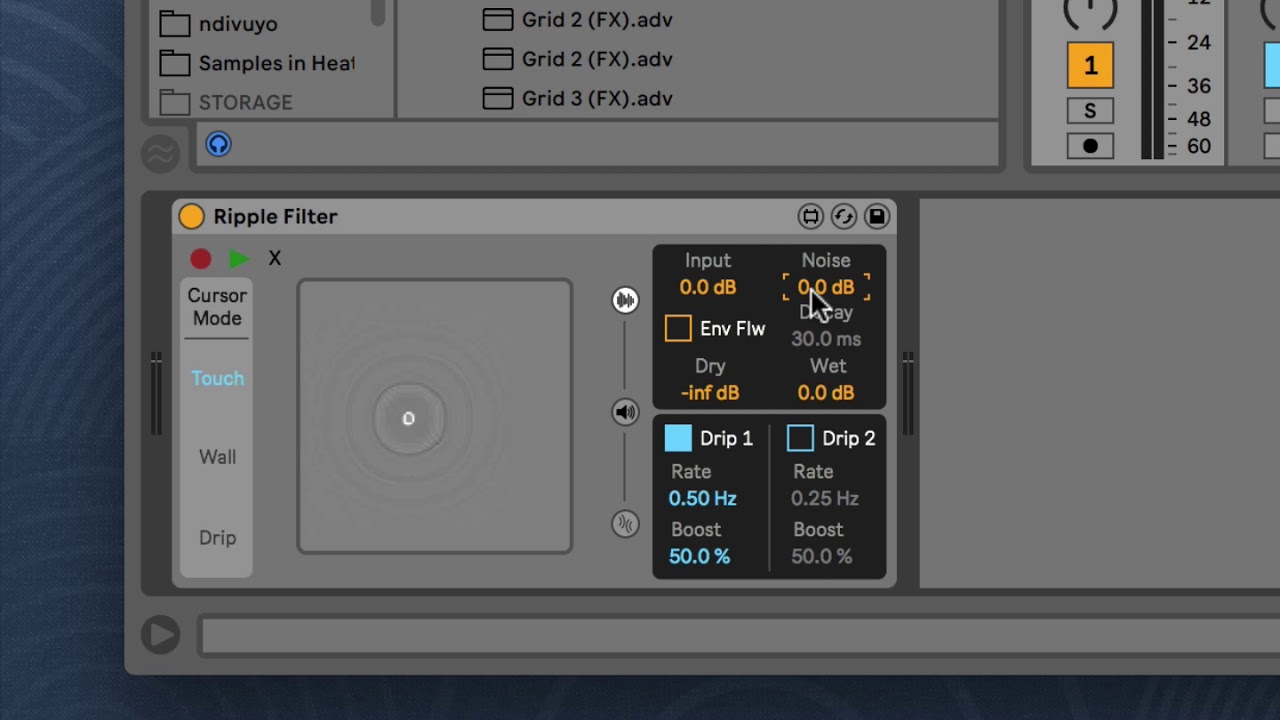
Task: Click the Decay 30.0 ms value
Action: [x=826, y=339]
